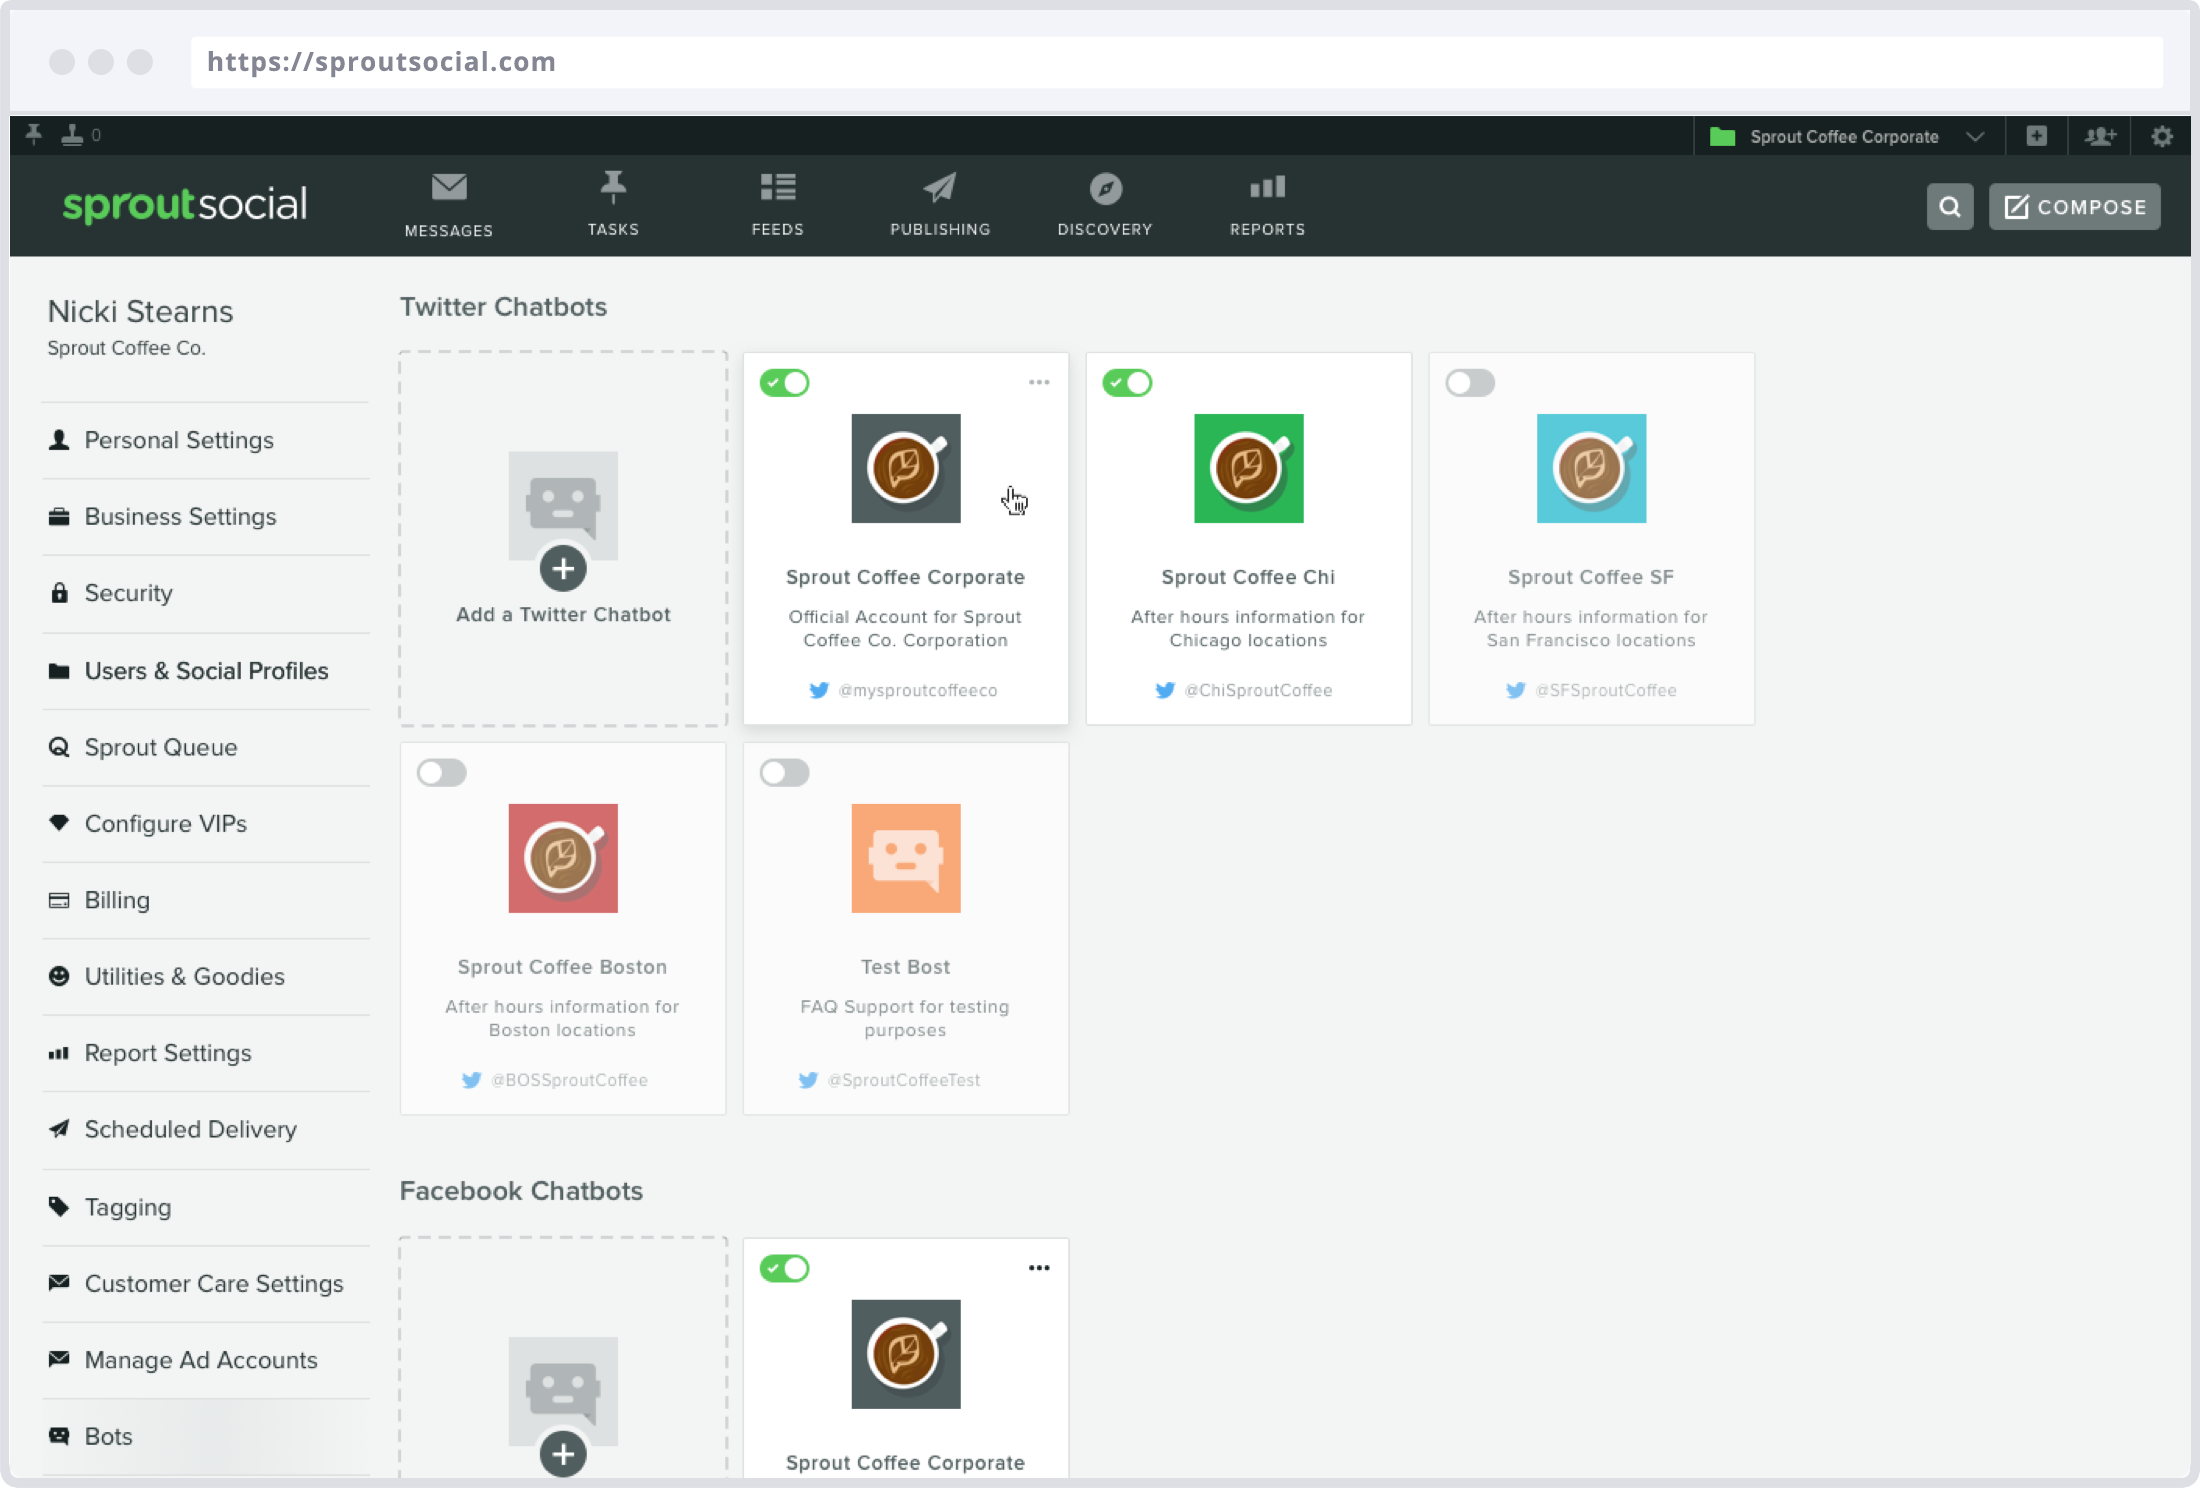The image size is (2200, 1488).
Task: Open Users & Social Profiles
Action: pyautogui.click(x=206, y=671)
